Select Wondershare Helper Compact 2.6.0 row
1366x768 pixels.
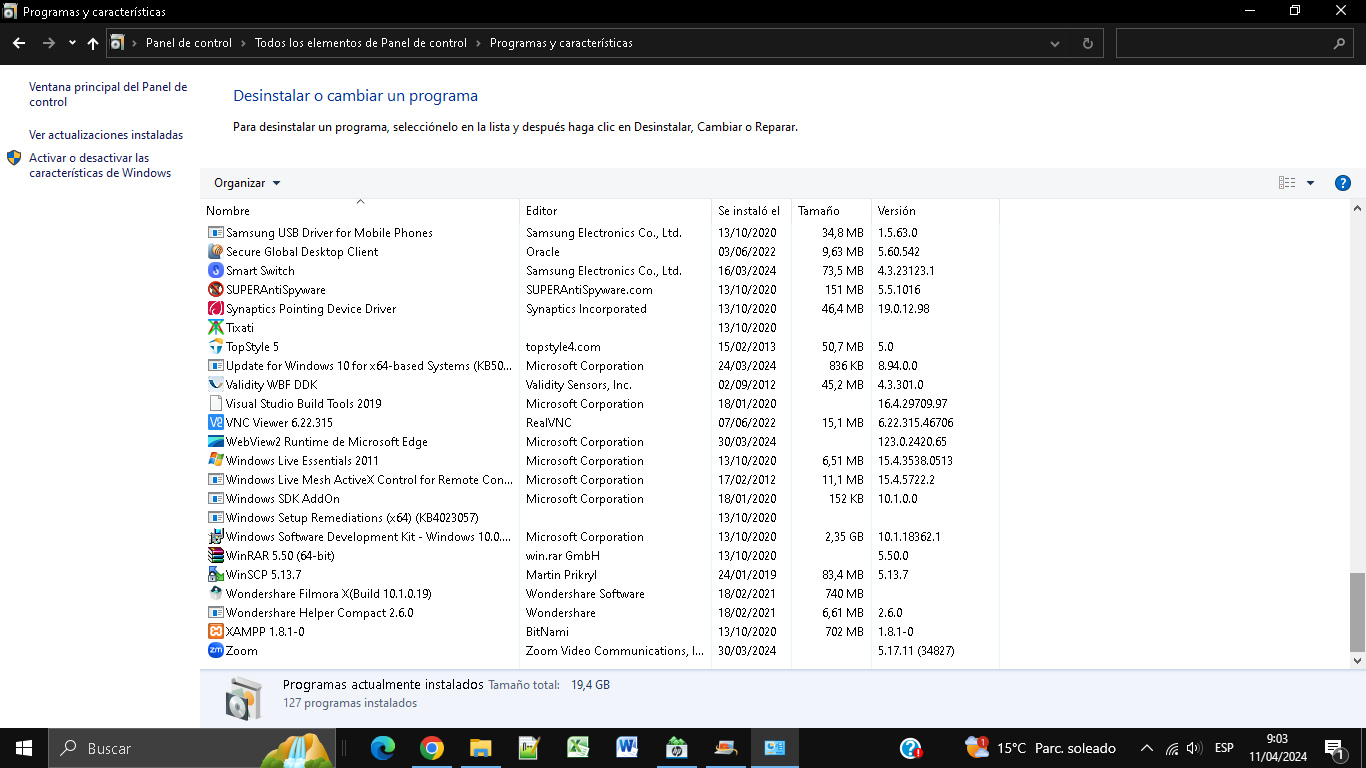[600, 613]
